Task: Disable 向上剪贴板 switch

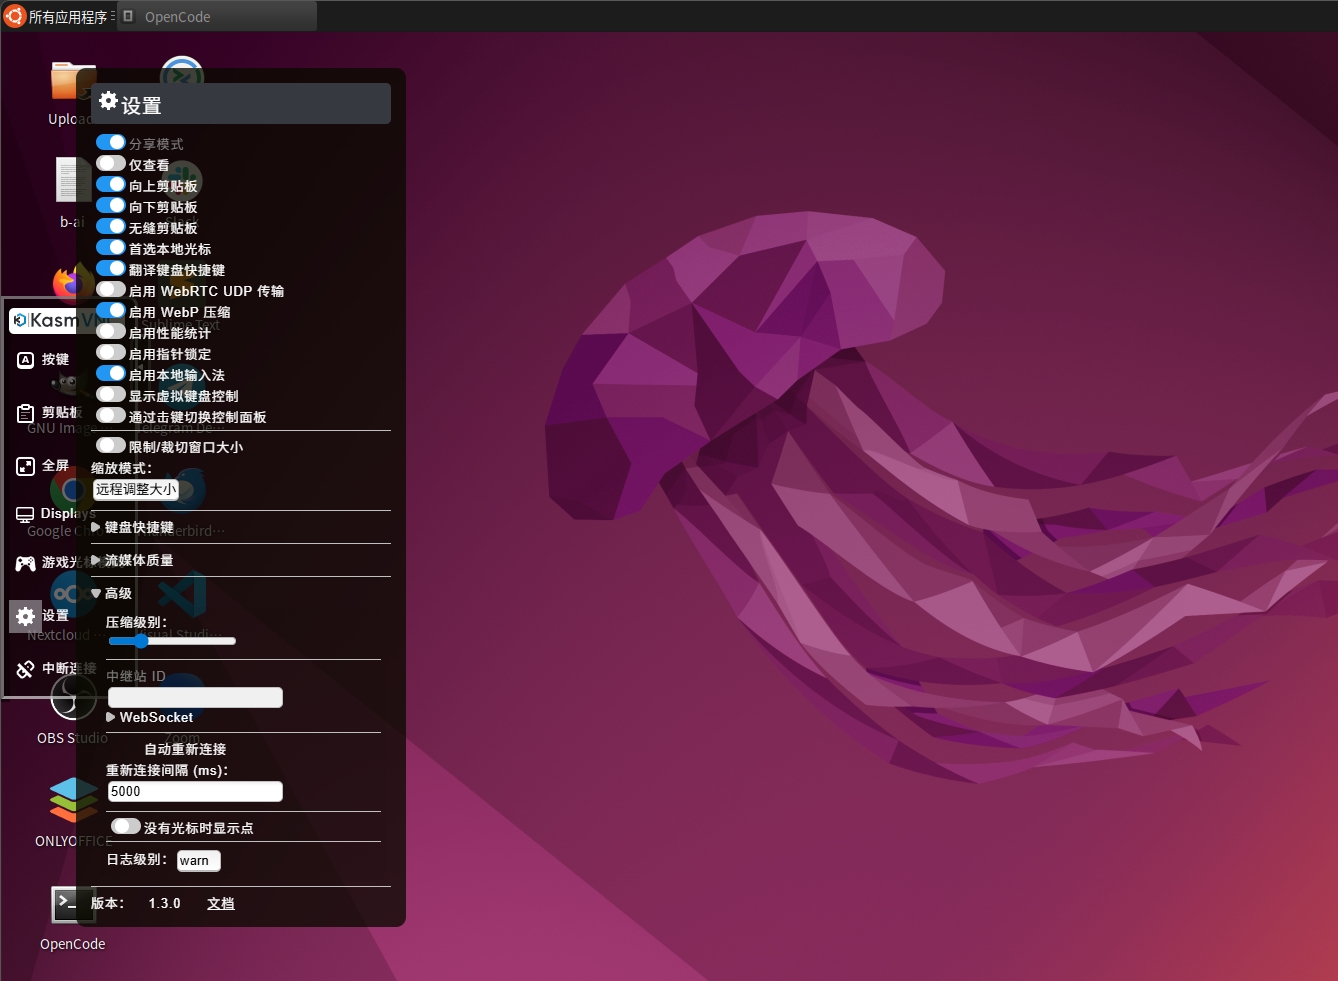Action: point(111,185)
